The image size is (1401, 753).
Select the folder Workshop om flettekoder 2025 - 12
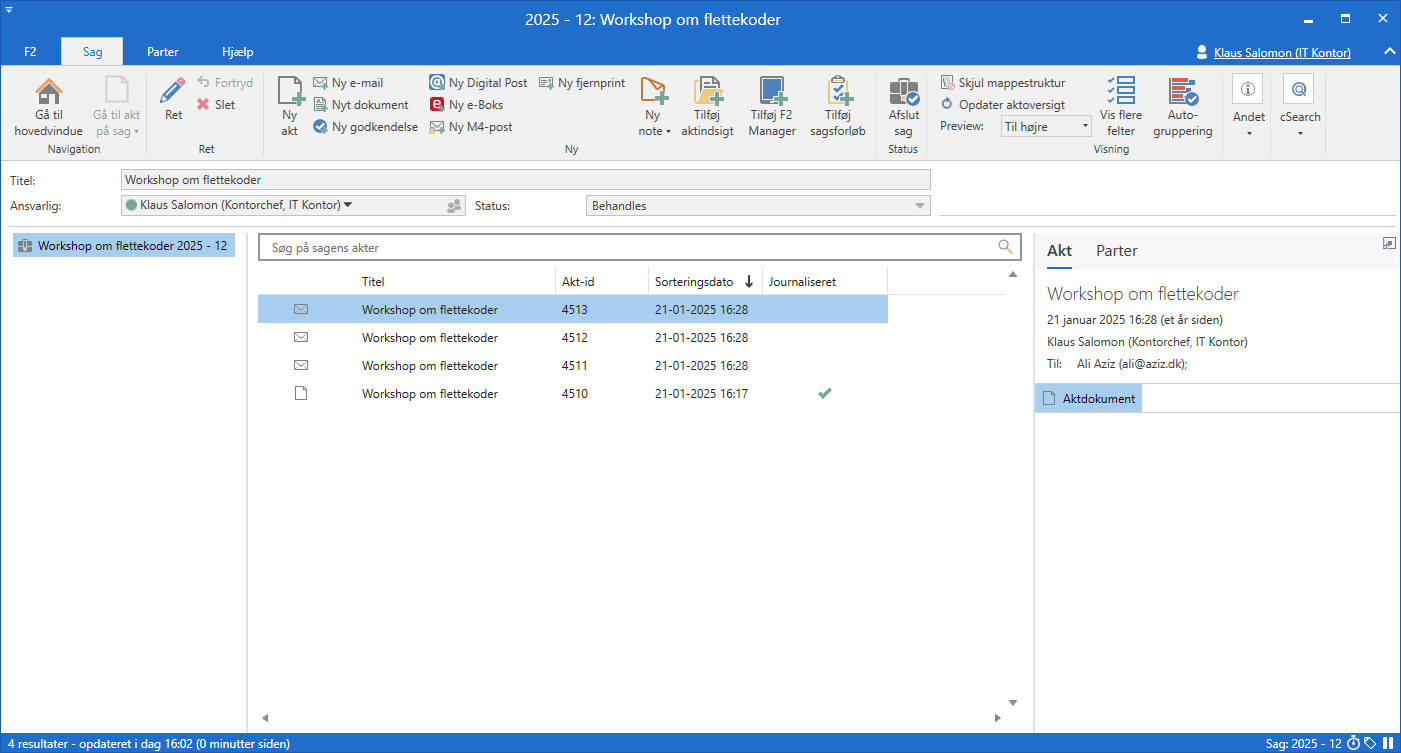coord(124,246)
